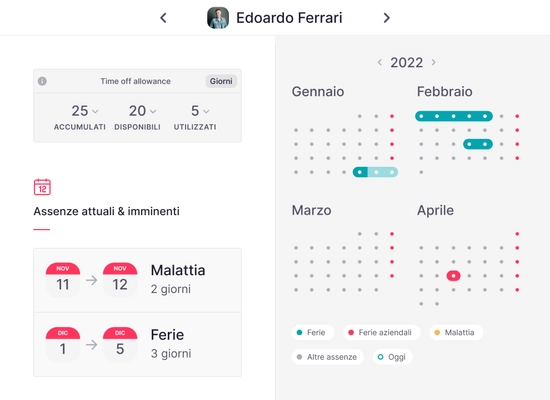Switch to next year after 2022

point(434,62)
